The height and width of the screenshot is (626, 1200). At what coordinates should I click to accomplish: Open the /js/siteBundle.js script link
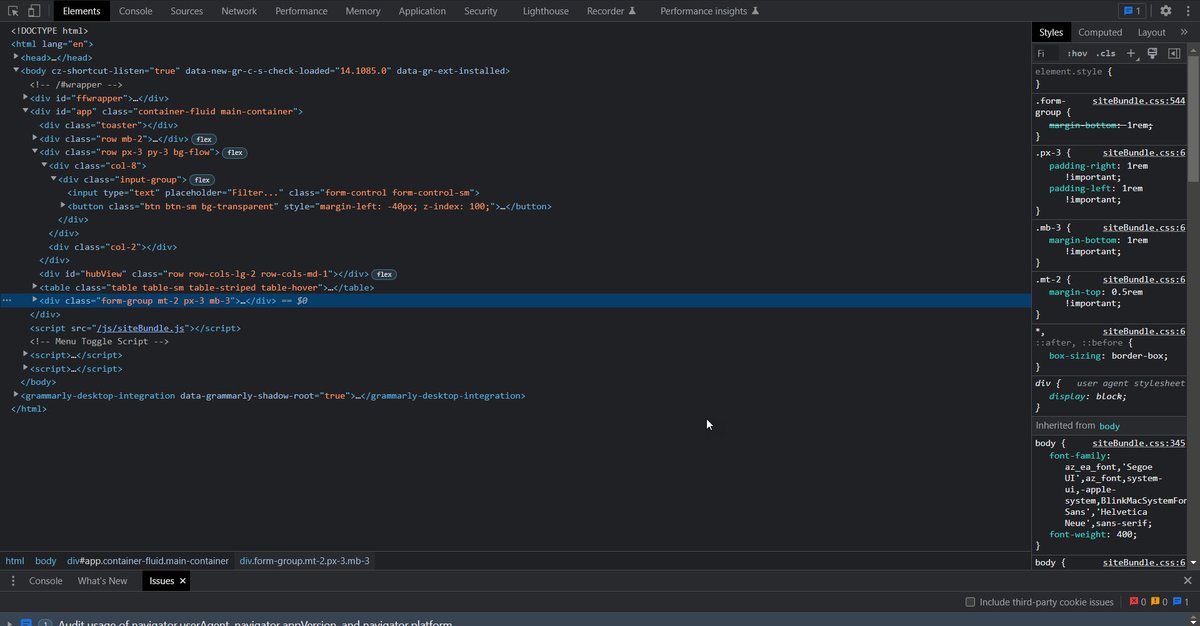(140, 328)
